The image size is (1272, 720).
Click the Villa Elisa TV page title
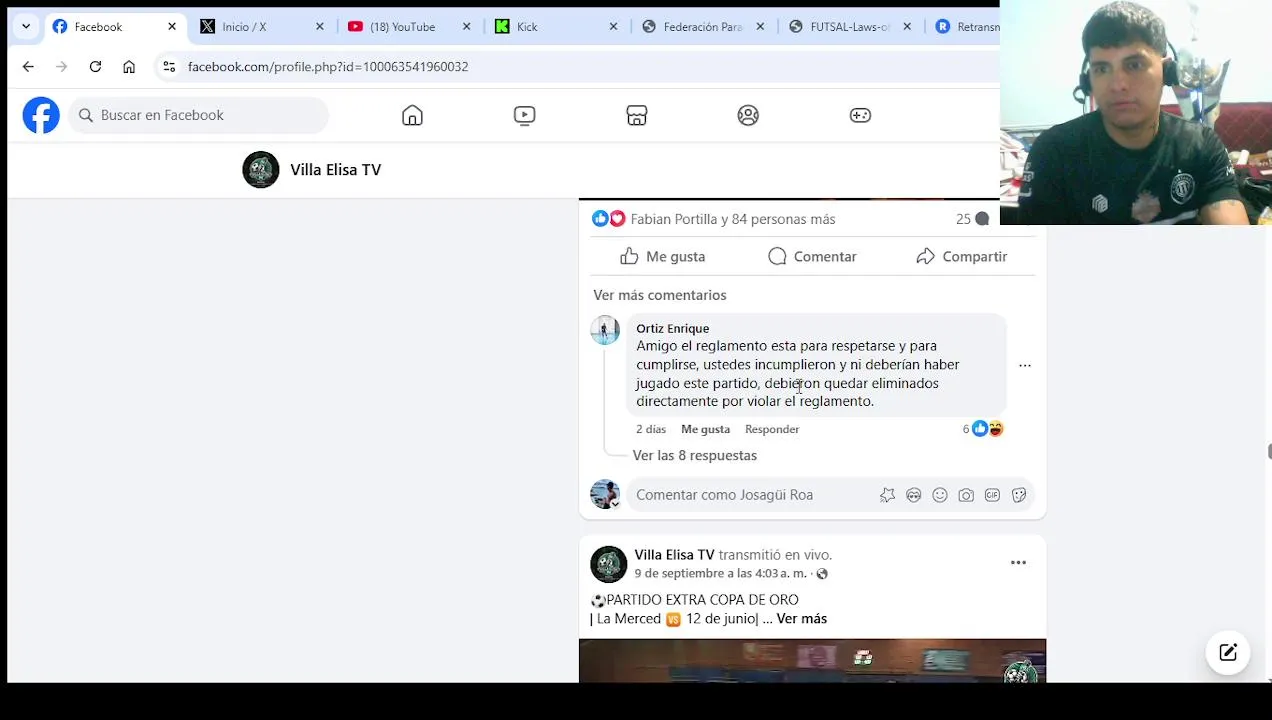point(335,170)
